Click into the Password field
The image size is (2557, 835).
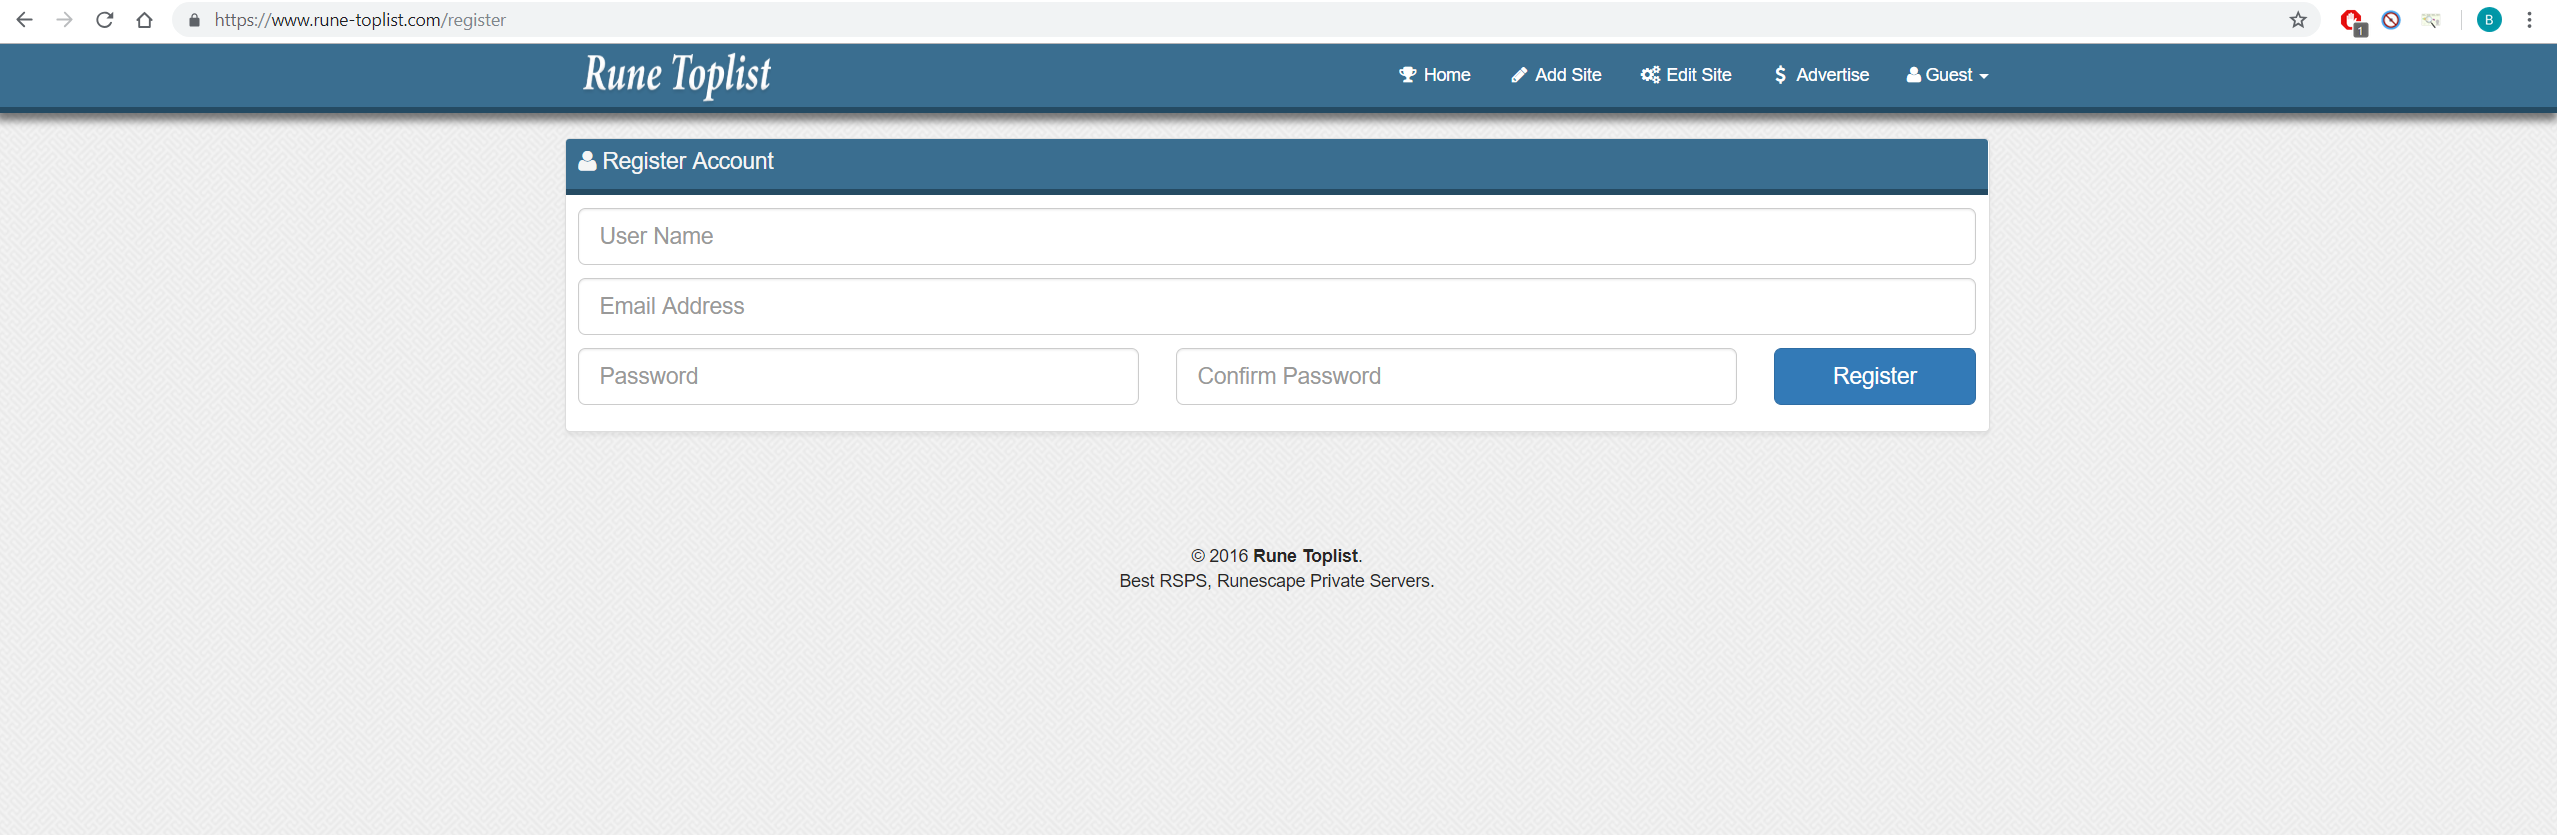click(858, 376)
